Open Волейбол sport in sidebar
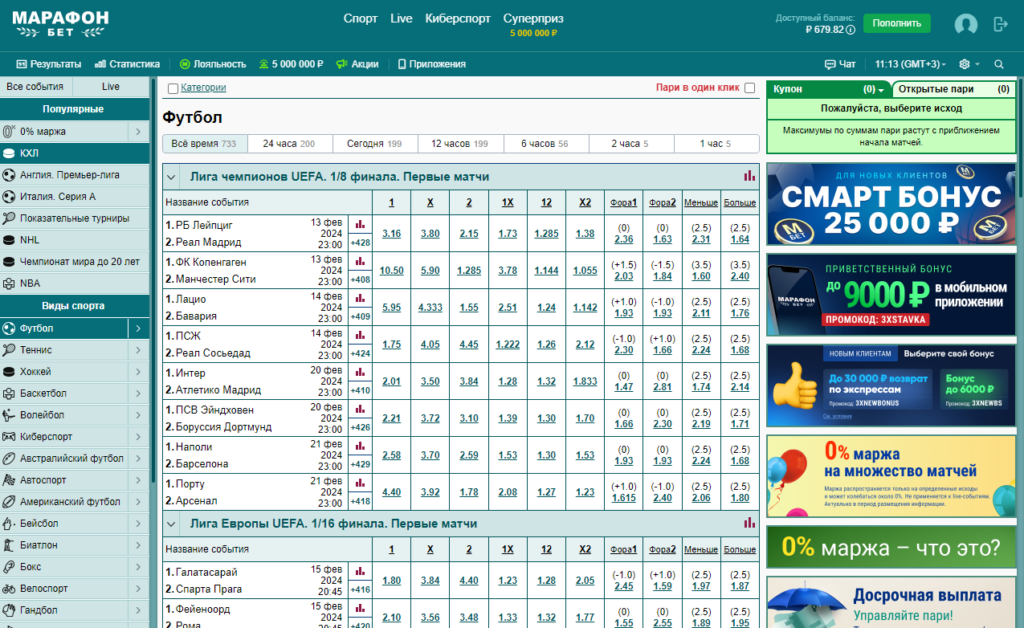1024x628 pixels. click(x=63, y=415)
